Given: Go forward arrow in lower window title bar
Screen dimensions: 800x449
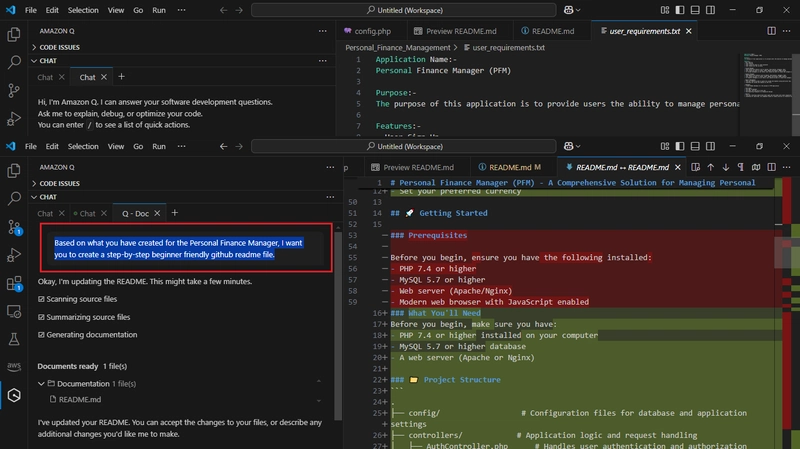Looking at the screenshot, I should point(239,146).
